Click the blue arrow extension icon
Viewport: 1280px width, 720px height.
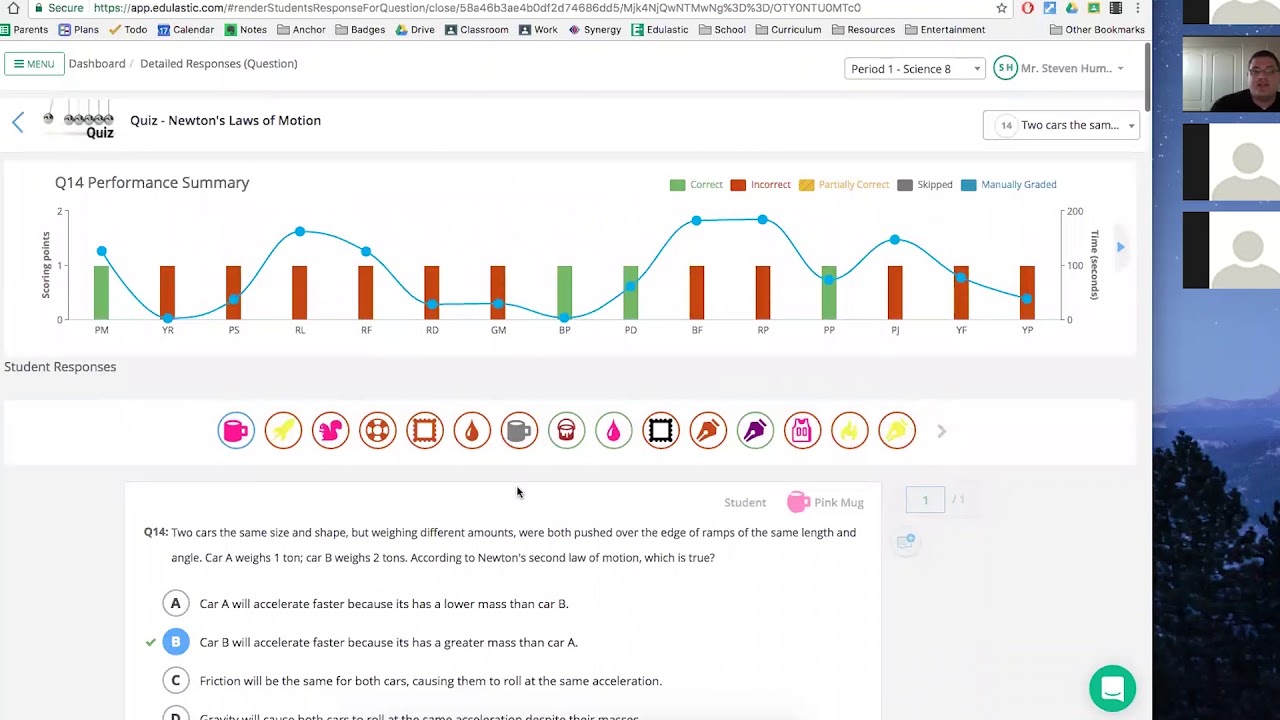(1049, 8)
